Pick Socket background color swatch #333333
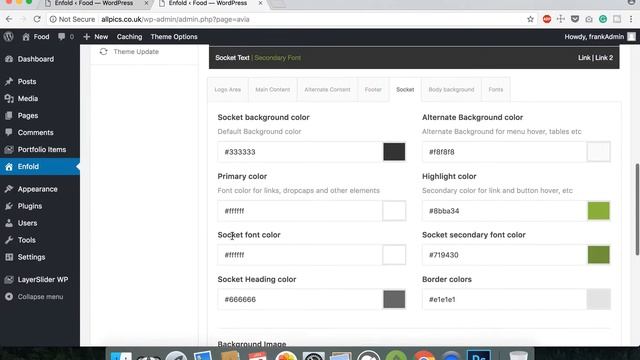 coord(394,152)
